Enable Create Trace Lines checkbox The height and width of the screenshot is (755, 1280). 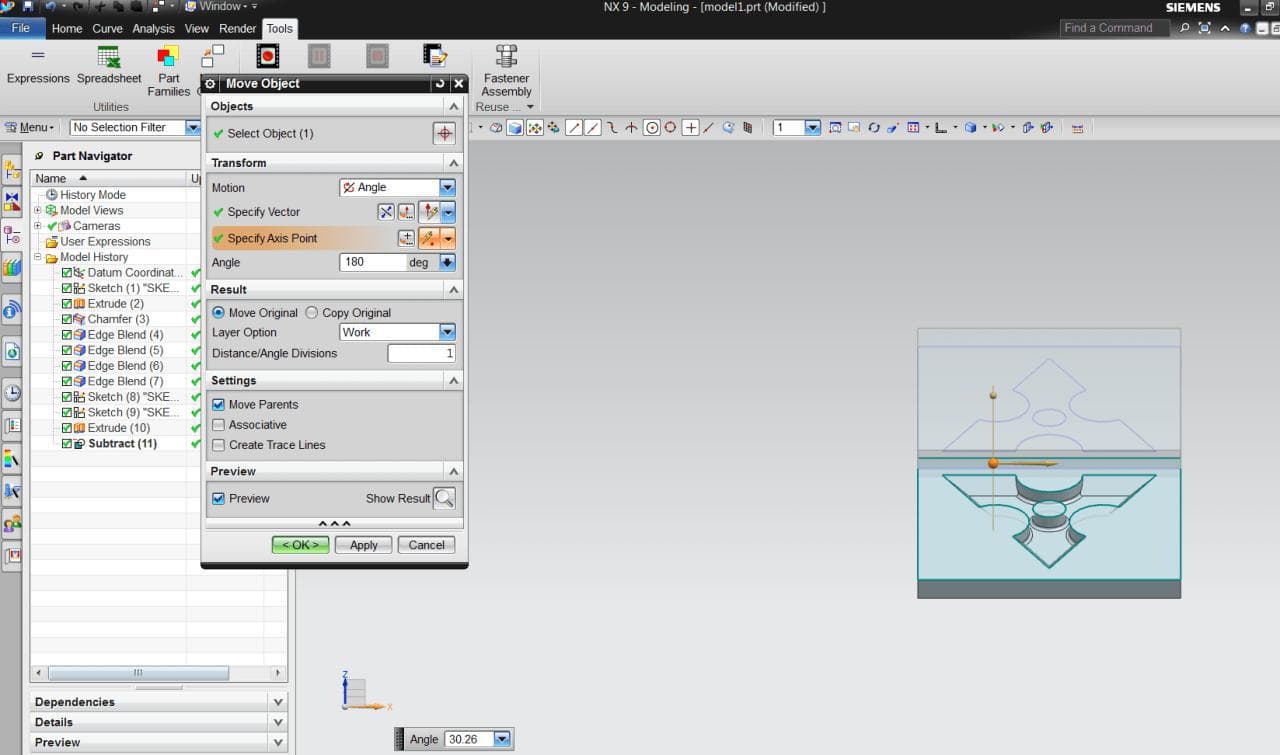[x=219, y=445]
